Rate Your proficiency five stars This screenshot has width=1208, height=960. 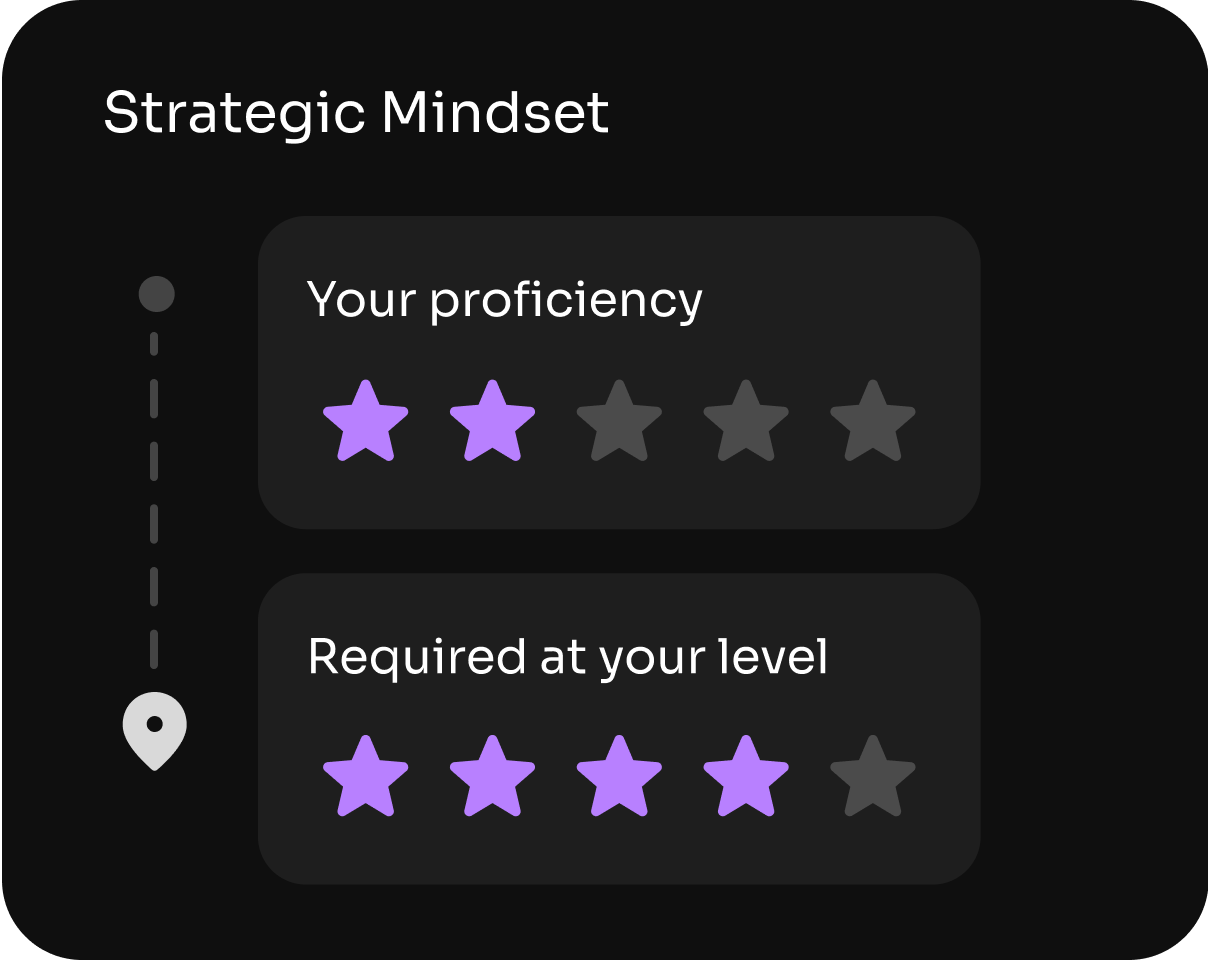pos(873,421)
